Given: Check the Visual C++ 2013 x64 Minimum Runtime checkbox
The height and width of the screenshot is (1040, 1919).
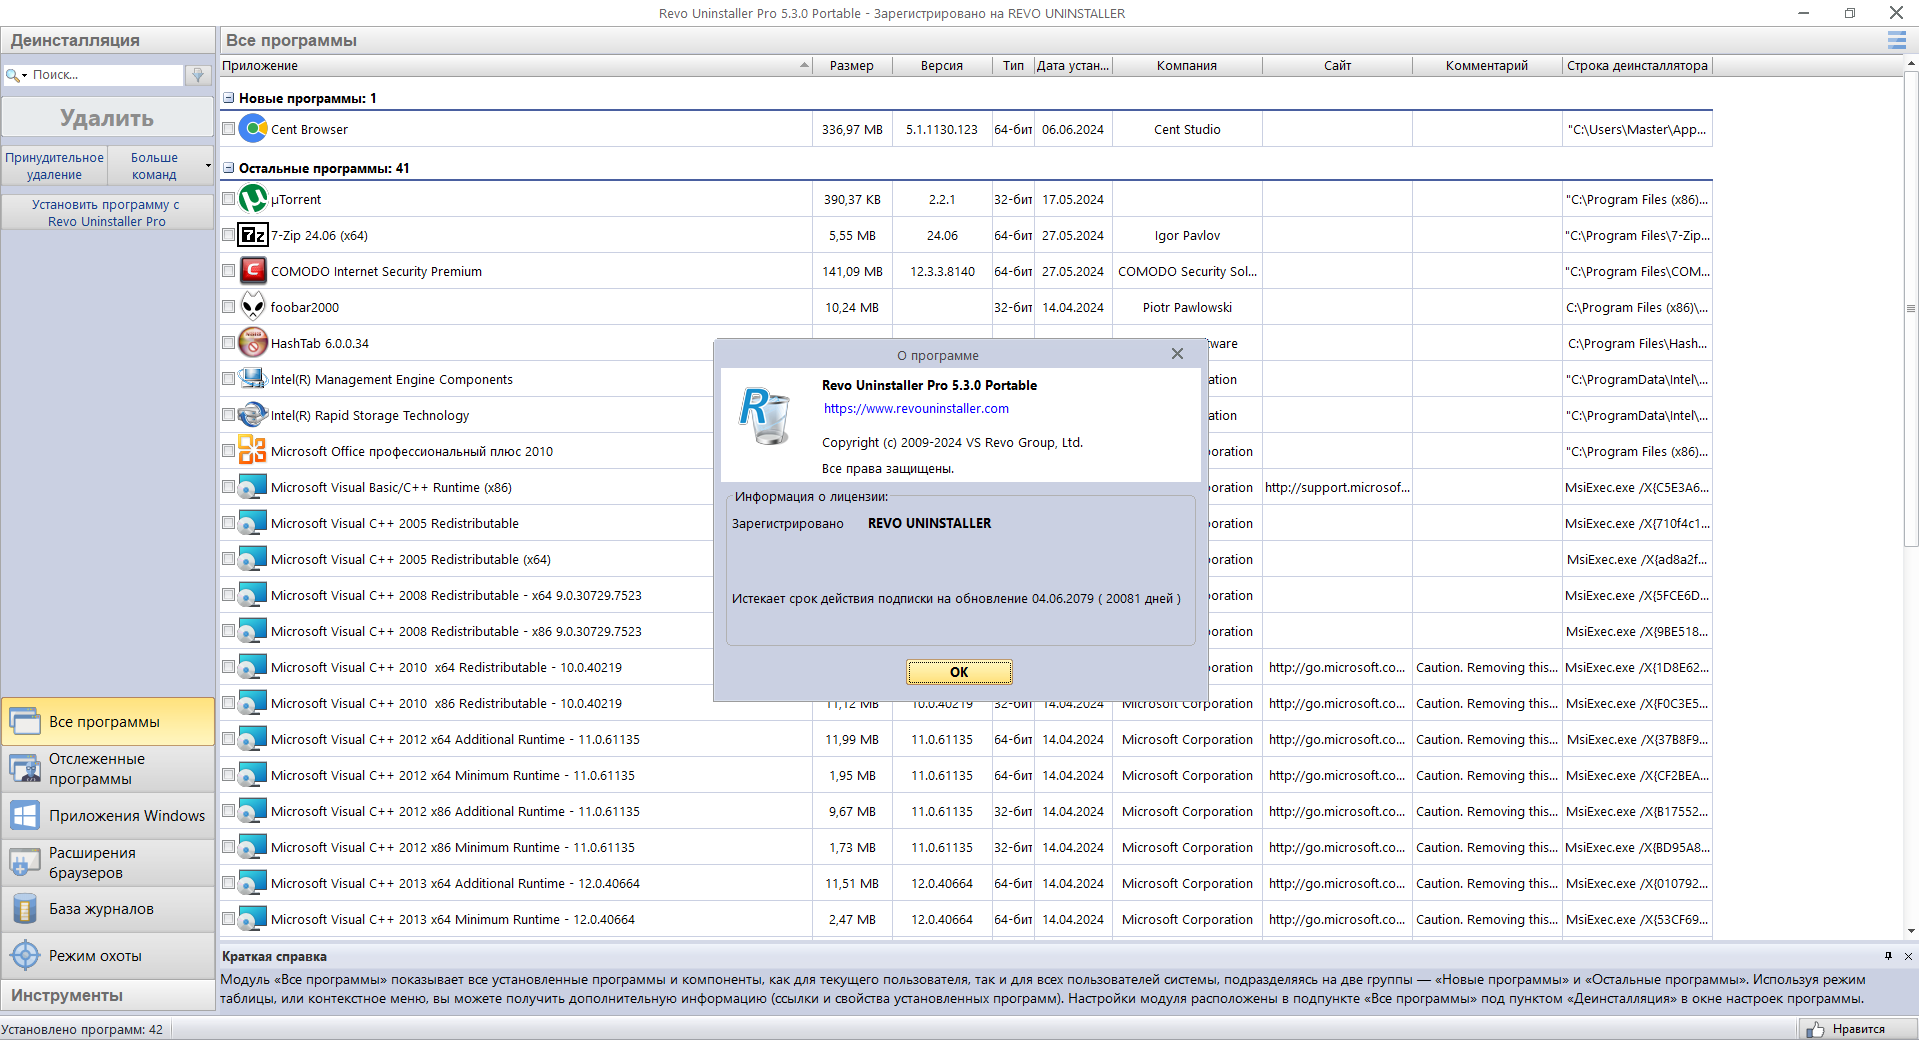Looking at the screenshot, I should click(228, 919).
